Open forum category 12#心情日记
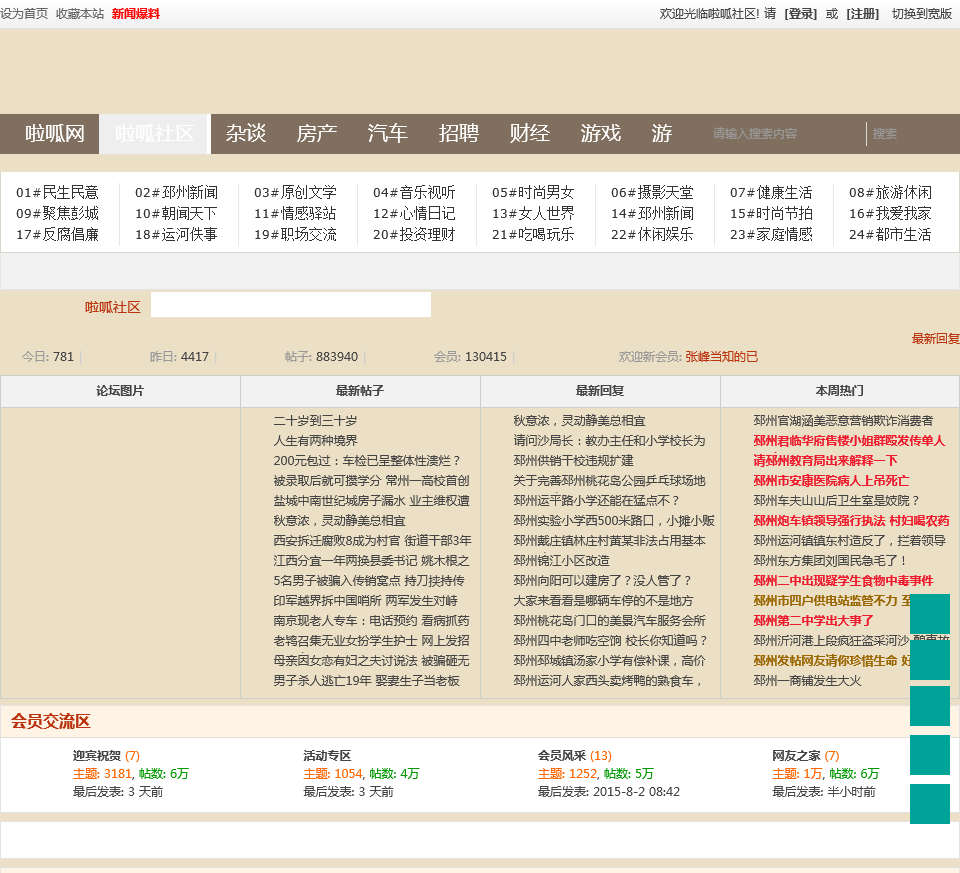Viewport: 960px width, 873px height. click(414, 213)
